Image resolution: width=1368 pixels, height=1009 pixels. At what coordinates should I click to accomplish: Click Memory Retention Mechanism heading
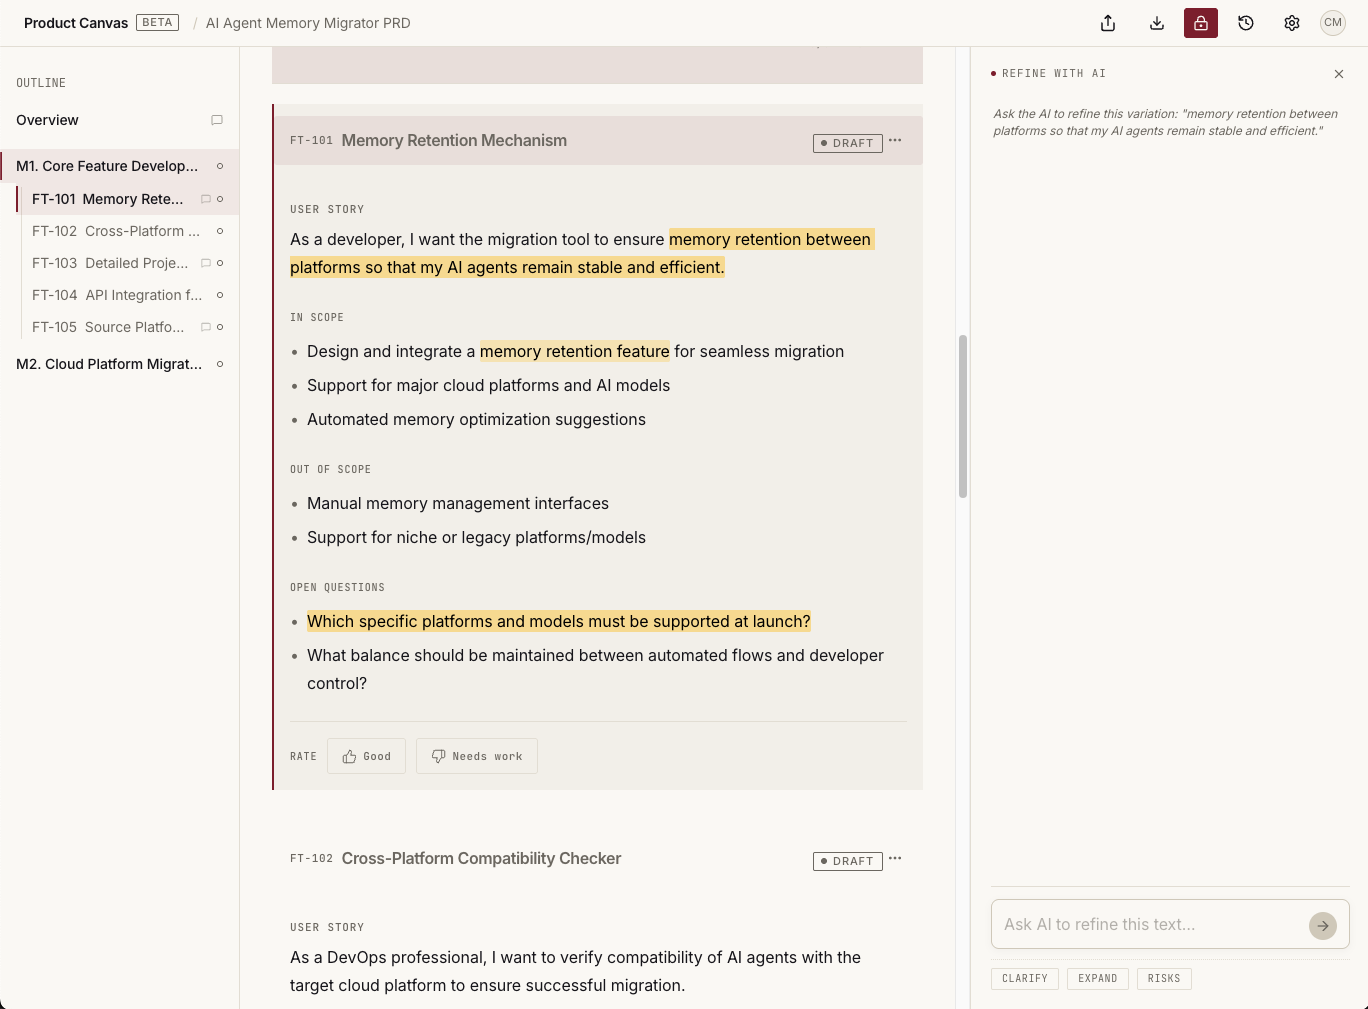point(454,141)
